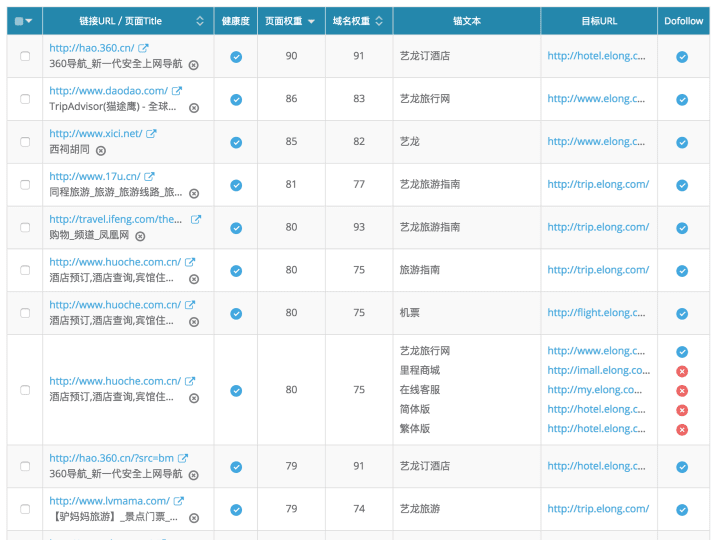Click remove icon in the hao.360.cn/ row
Viewport: 720px width, 540px height.
pos(194,65)
